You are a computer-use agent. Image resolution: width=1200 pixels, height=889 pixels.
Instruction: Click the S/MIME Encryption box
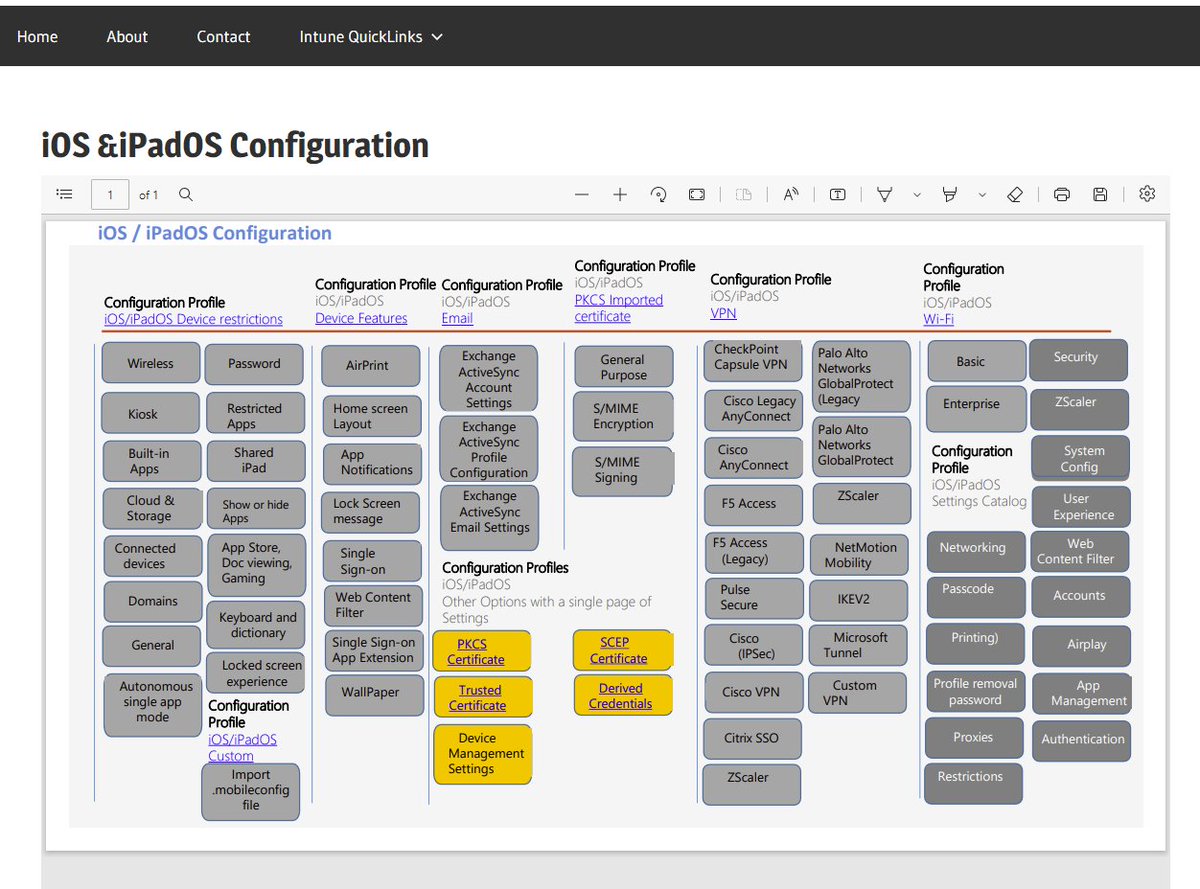click(623, 416)
